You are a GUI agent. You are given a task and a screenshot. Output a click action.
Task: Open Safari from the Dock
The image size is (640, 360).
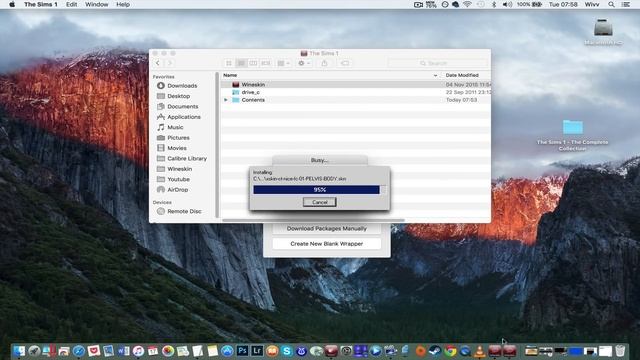[x=79, y=351]
